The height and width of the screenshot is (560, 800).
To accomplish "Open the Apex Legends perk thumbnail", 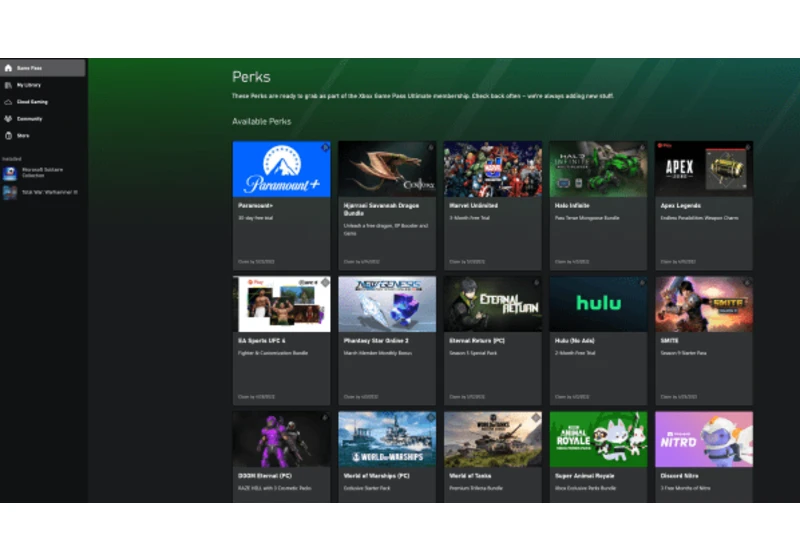I will click(x=704, y=169).
